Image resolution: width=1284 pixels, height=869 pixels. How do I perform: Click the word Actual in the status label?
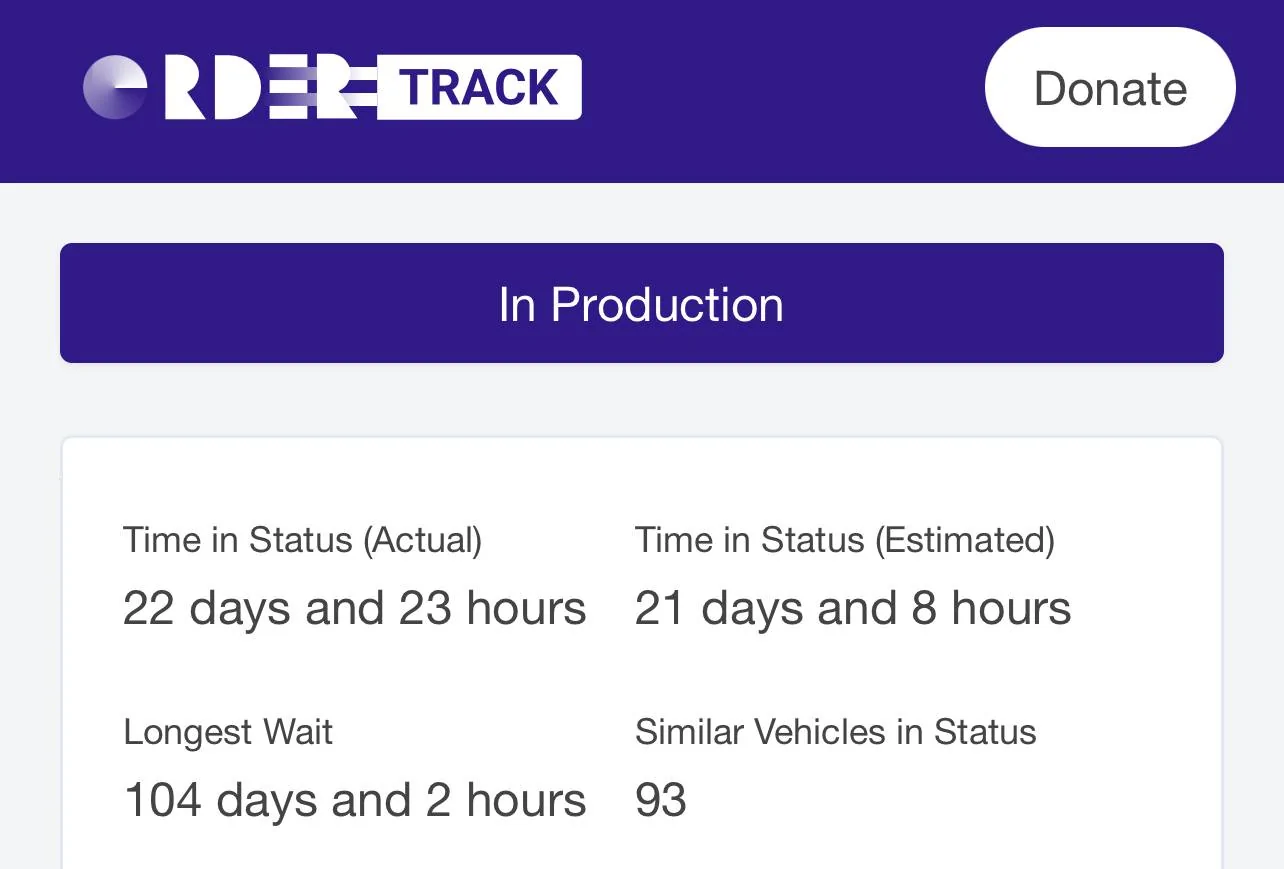422,540
